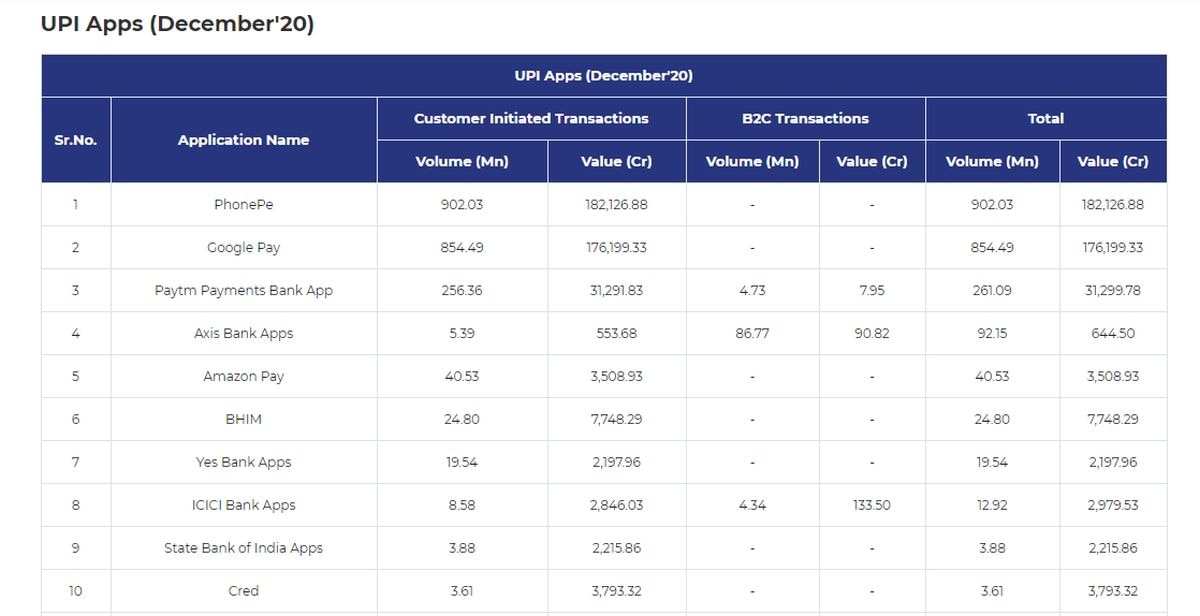Screen dimensions: 1200x616
Task: Select the Cred application name cell
Action: point(243,591)
